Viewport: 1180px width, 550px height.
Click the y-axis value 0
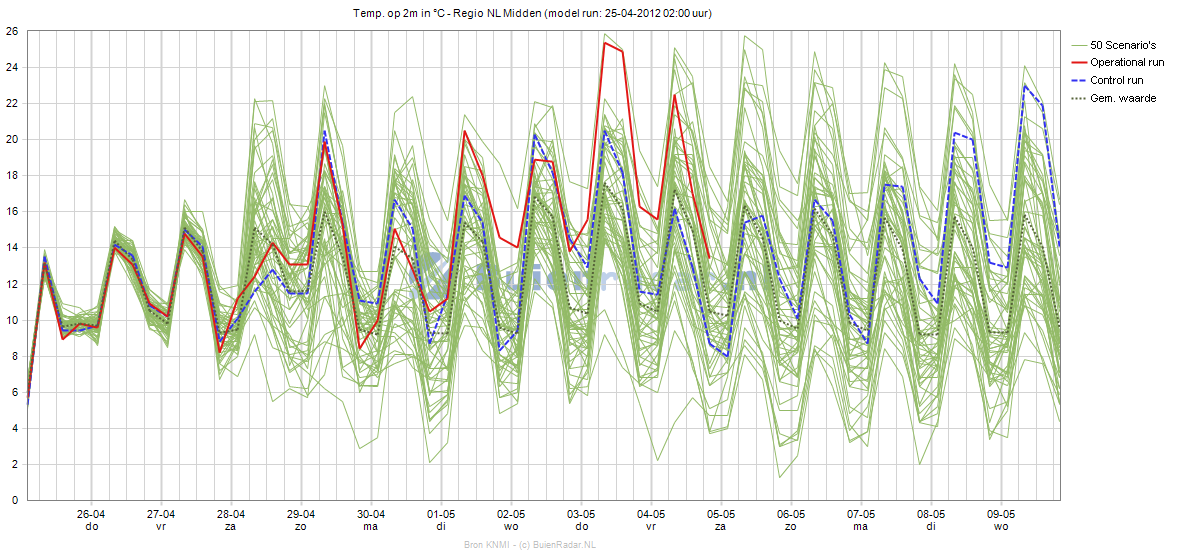[x=15, y=501]
